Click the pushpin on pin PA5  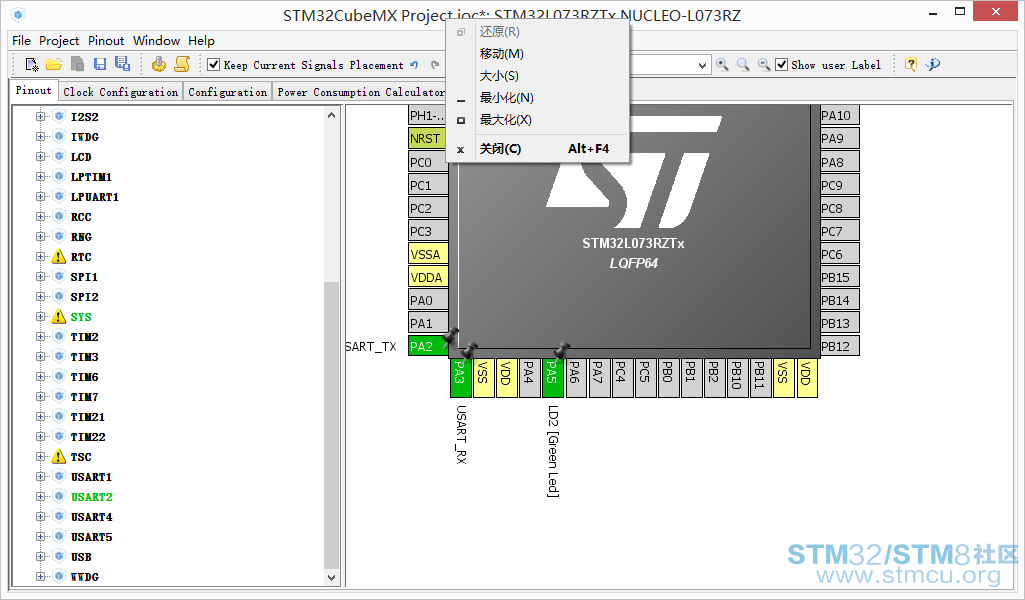pyautogui.click(x=562, y=350)
